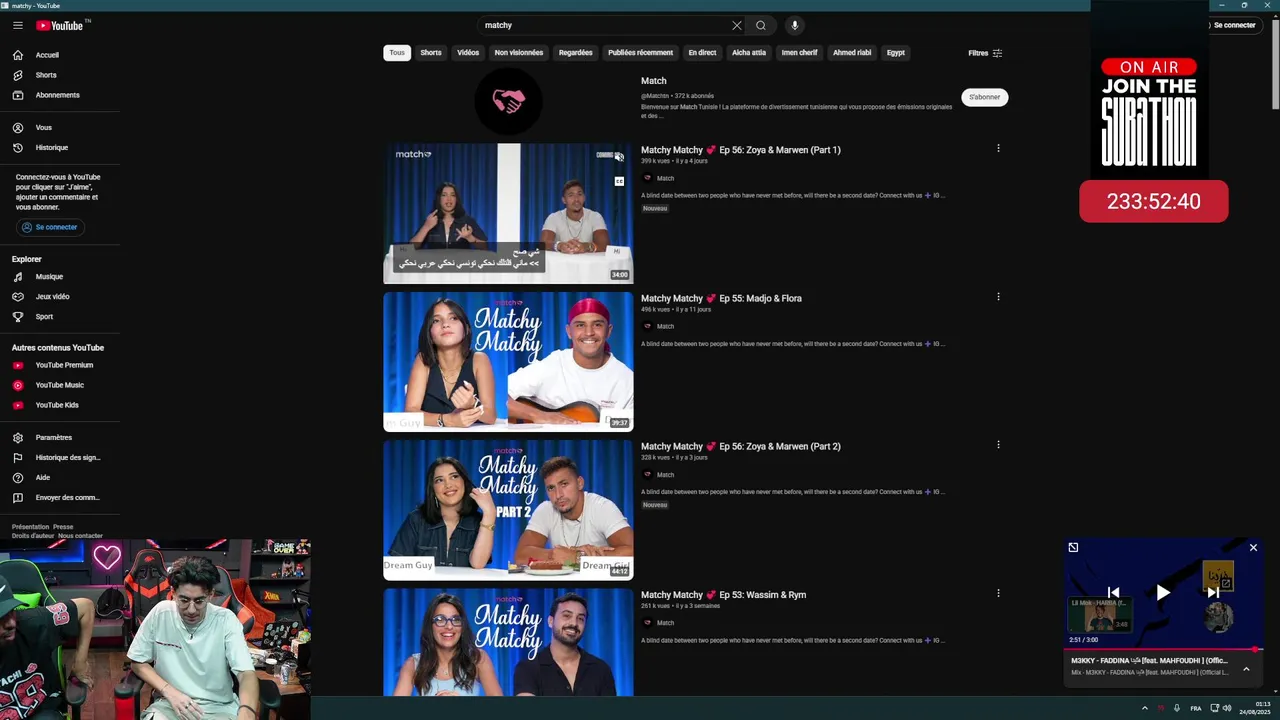The image size is (1280, 720).
Task: Click the miniplayer Lil Mok suggested video
Action: [x=1100, y=614]
